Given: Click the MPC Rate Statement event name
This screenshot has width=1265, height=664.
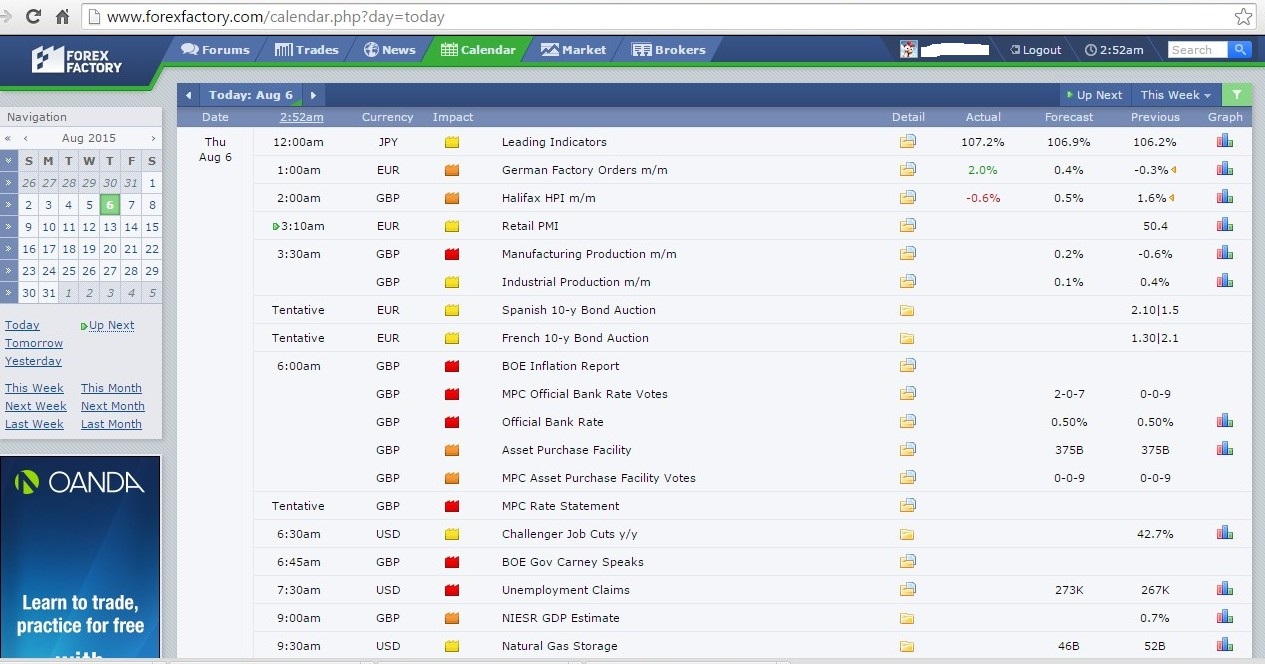Looking at the screenshot, I should [x=560, y=506].
